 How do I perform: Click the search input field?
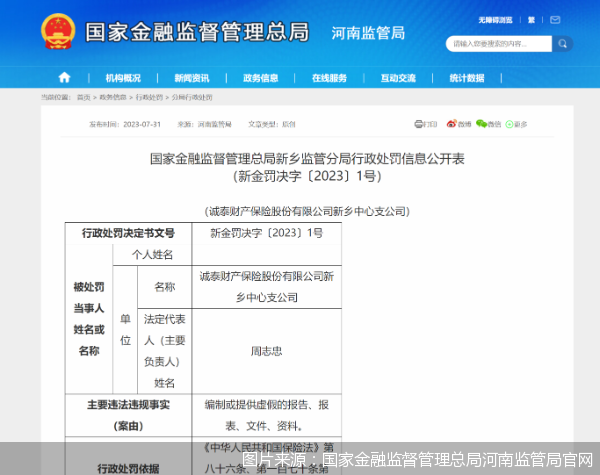[499, 44]
